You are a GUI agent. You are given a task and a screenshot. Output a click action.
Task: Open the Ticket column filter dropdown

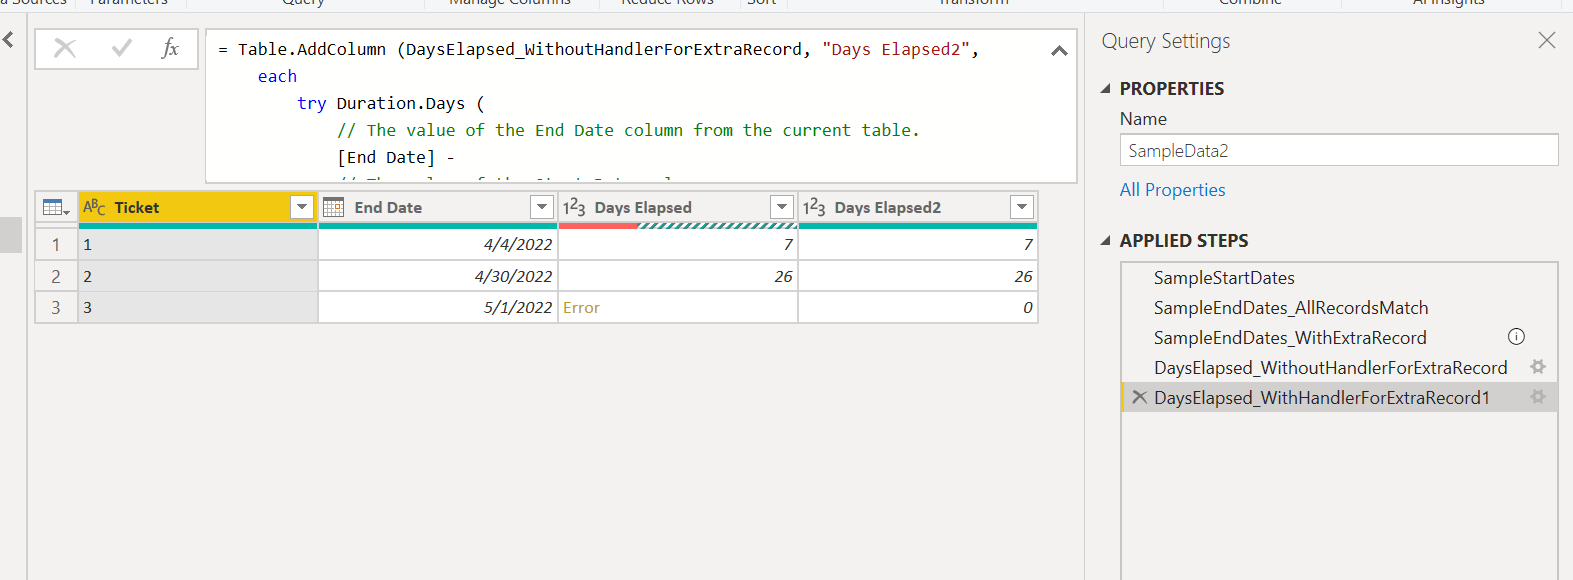pyautogui.click(x=301, y=207)
